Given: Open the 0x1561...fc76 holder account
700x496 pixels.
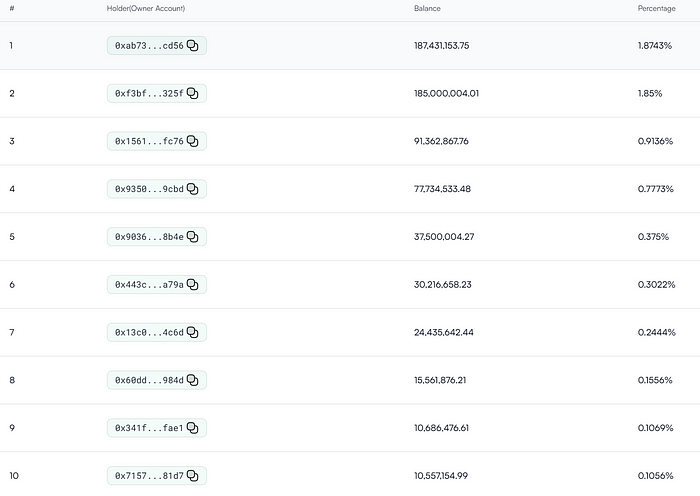Looking at the screenshot, I should [148, 142].
